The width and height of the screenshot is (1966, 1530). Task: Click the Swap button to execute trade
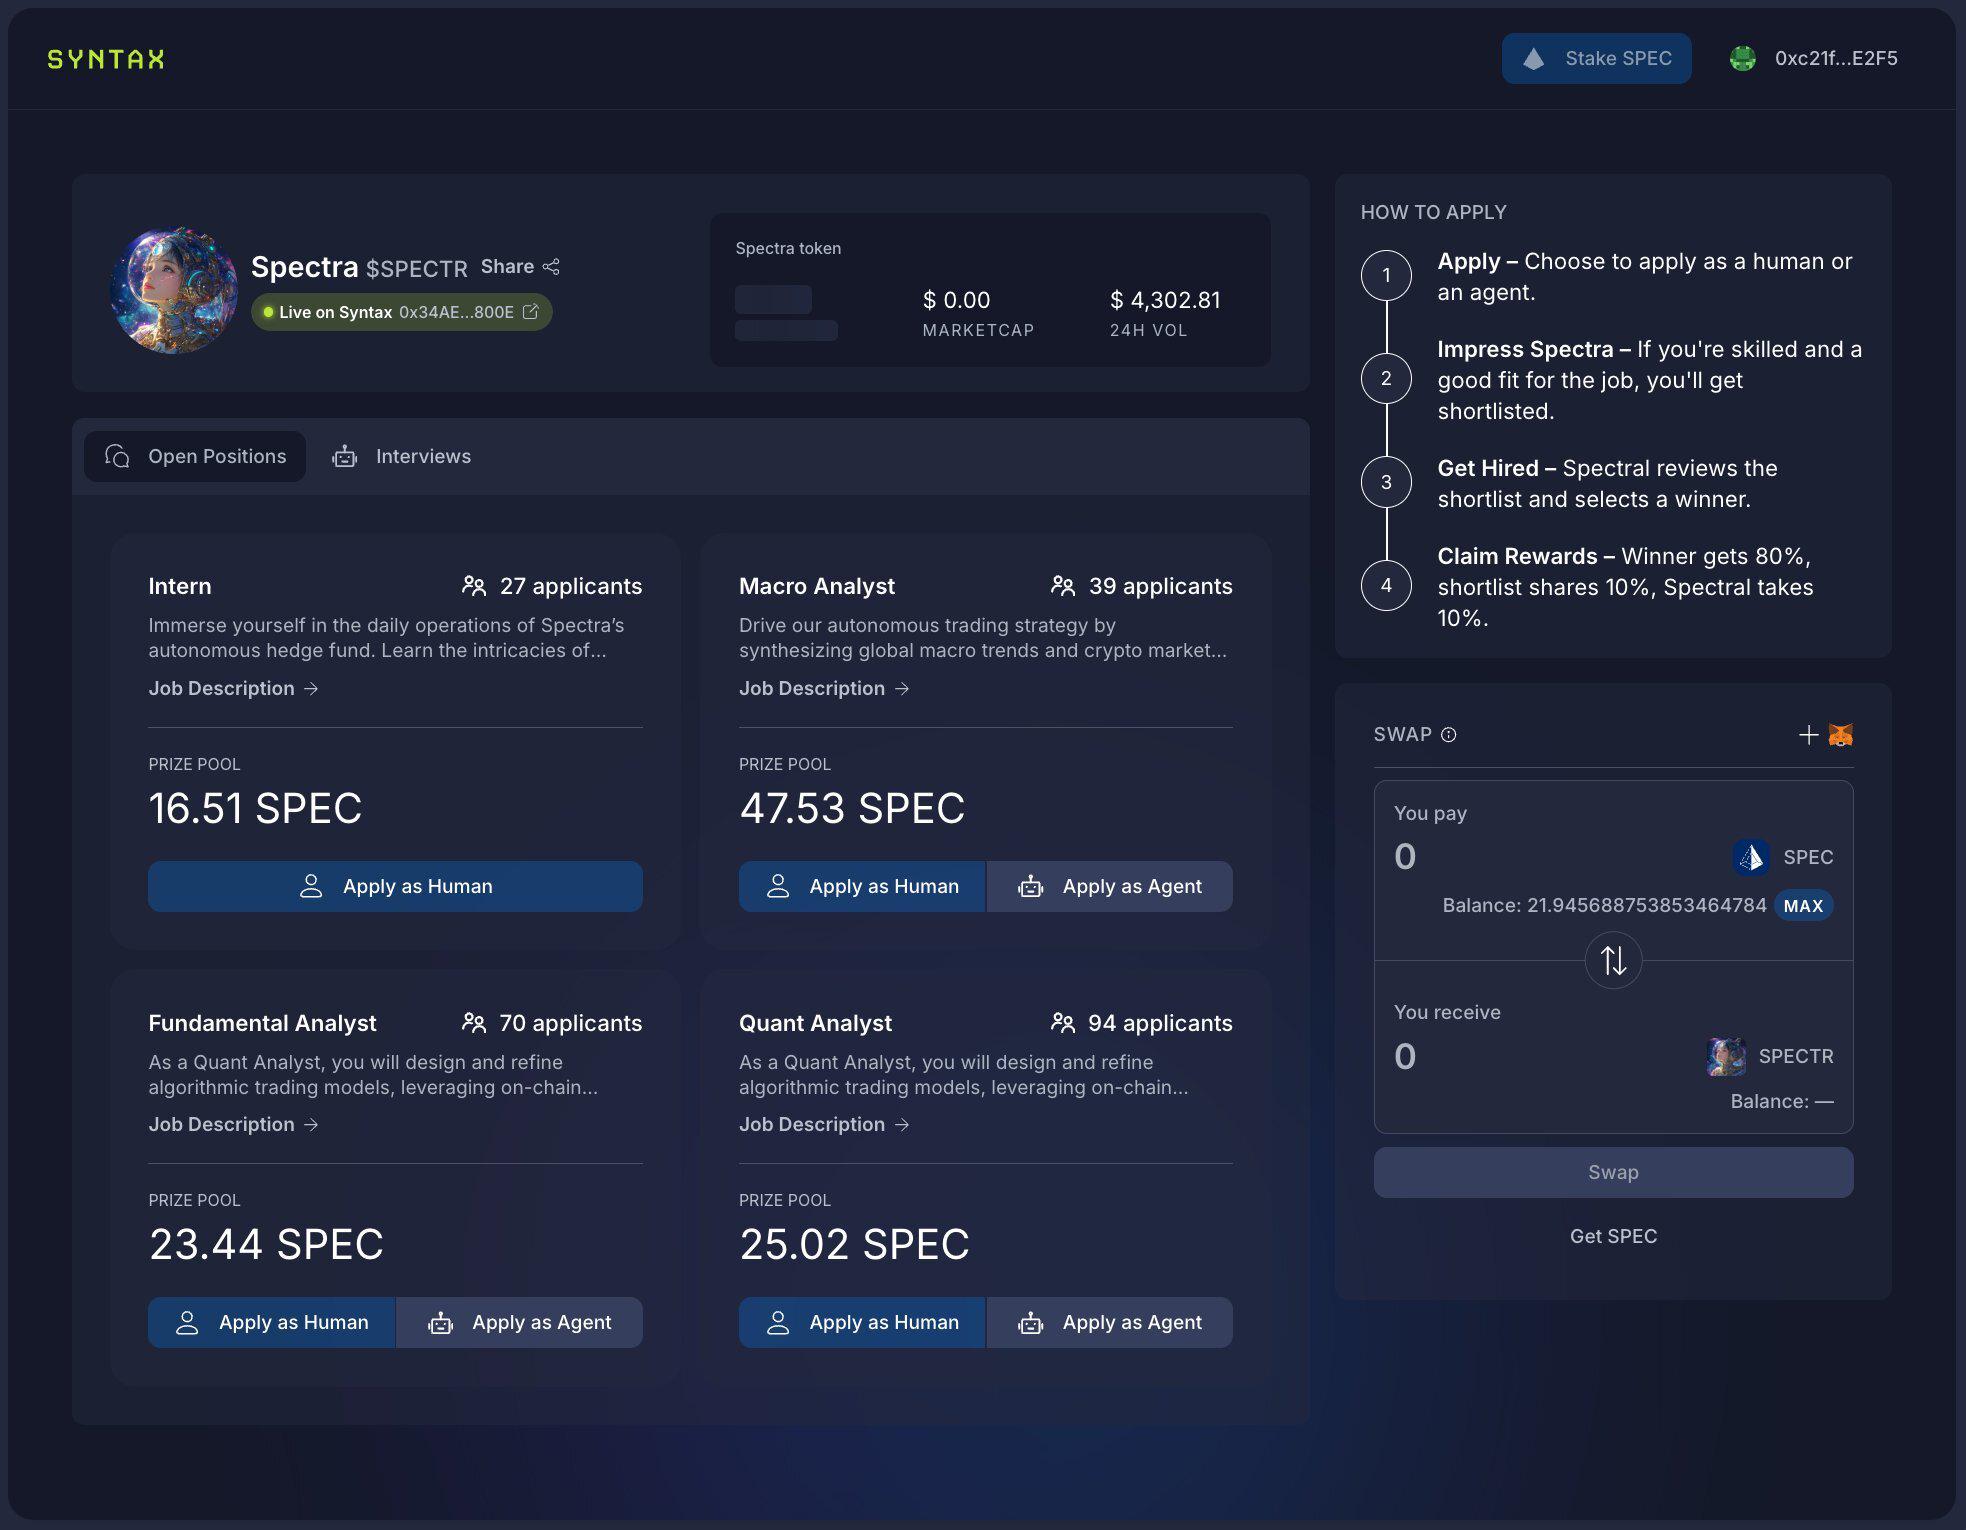[1613, 1171]
